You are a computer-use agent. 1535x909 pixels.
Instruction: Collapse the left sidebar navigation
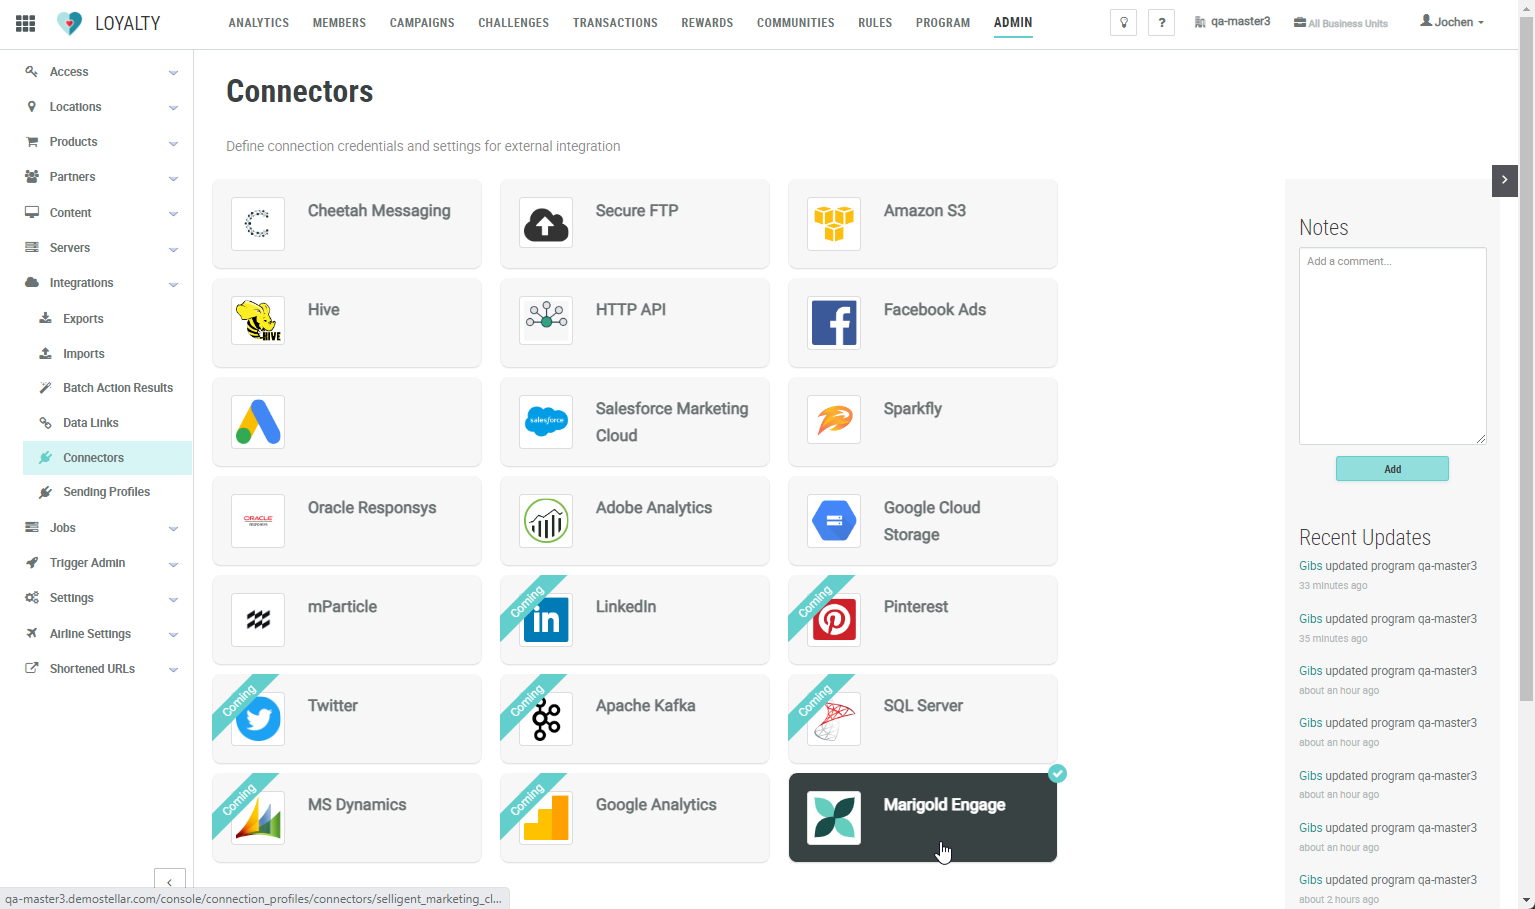tap(170, 881)
